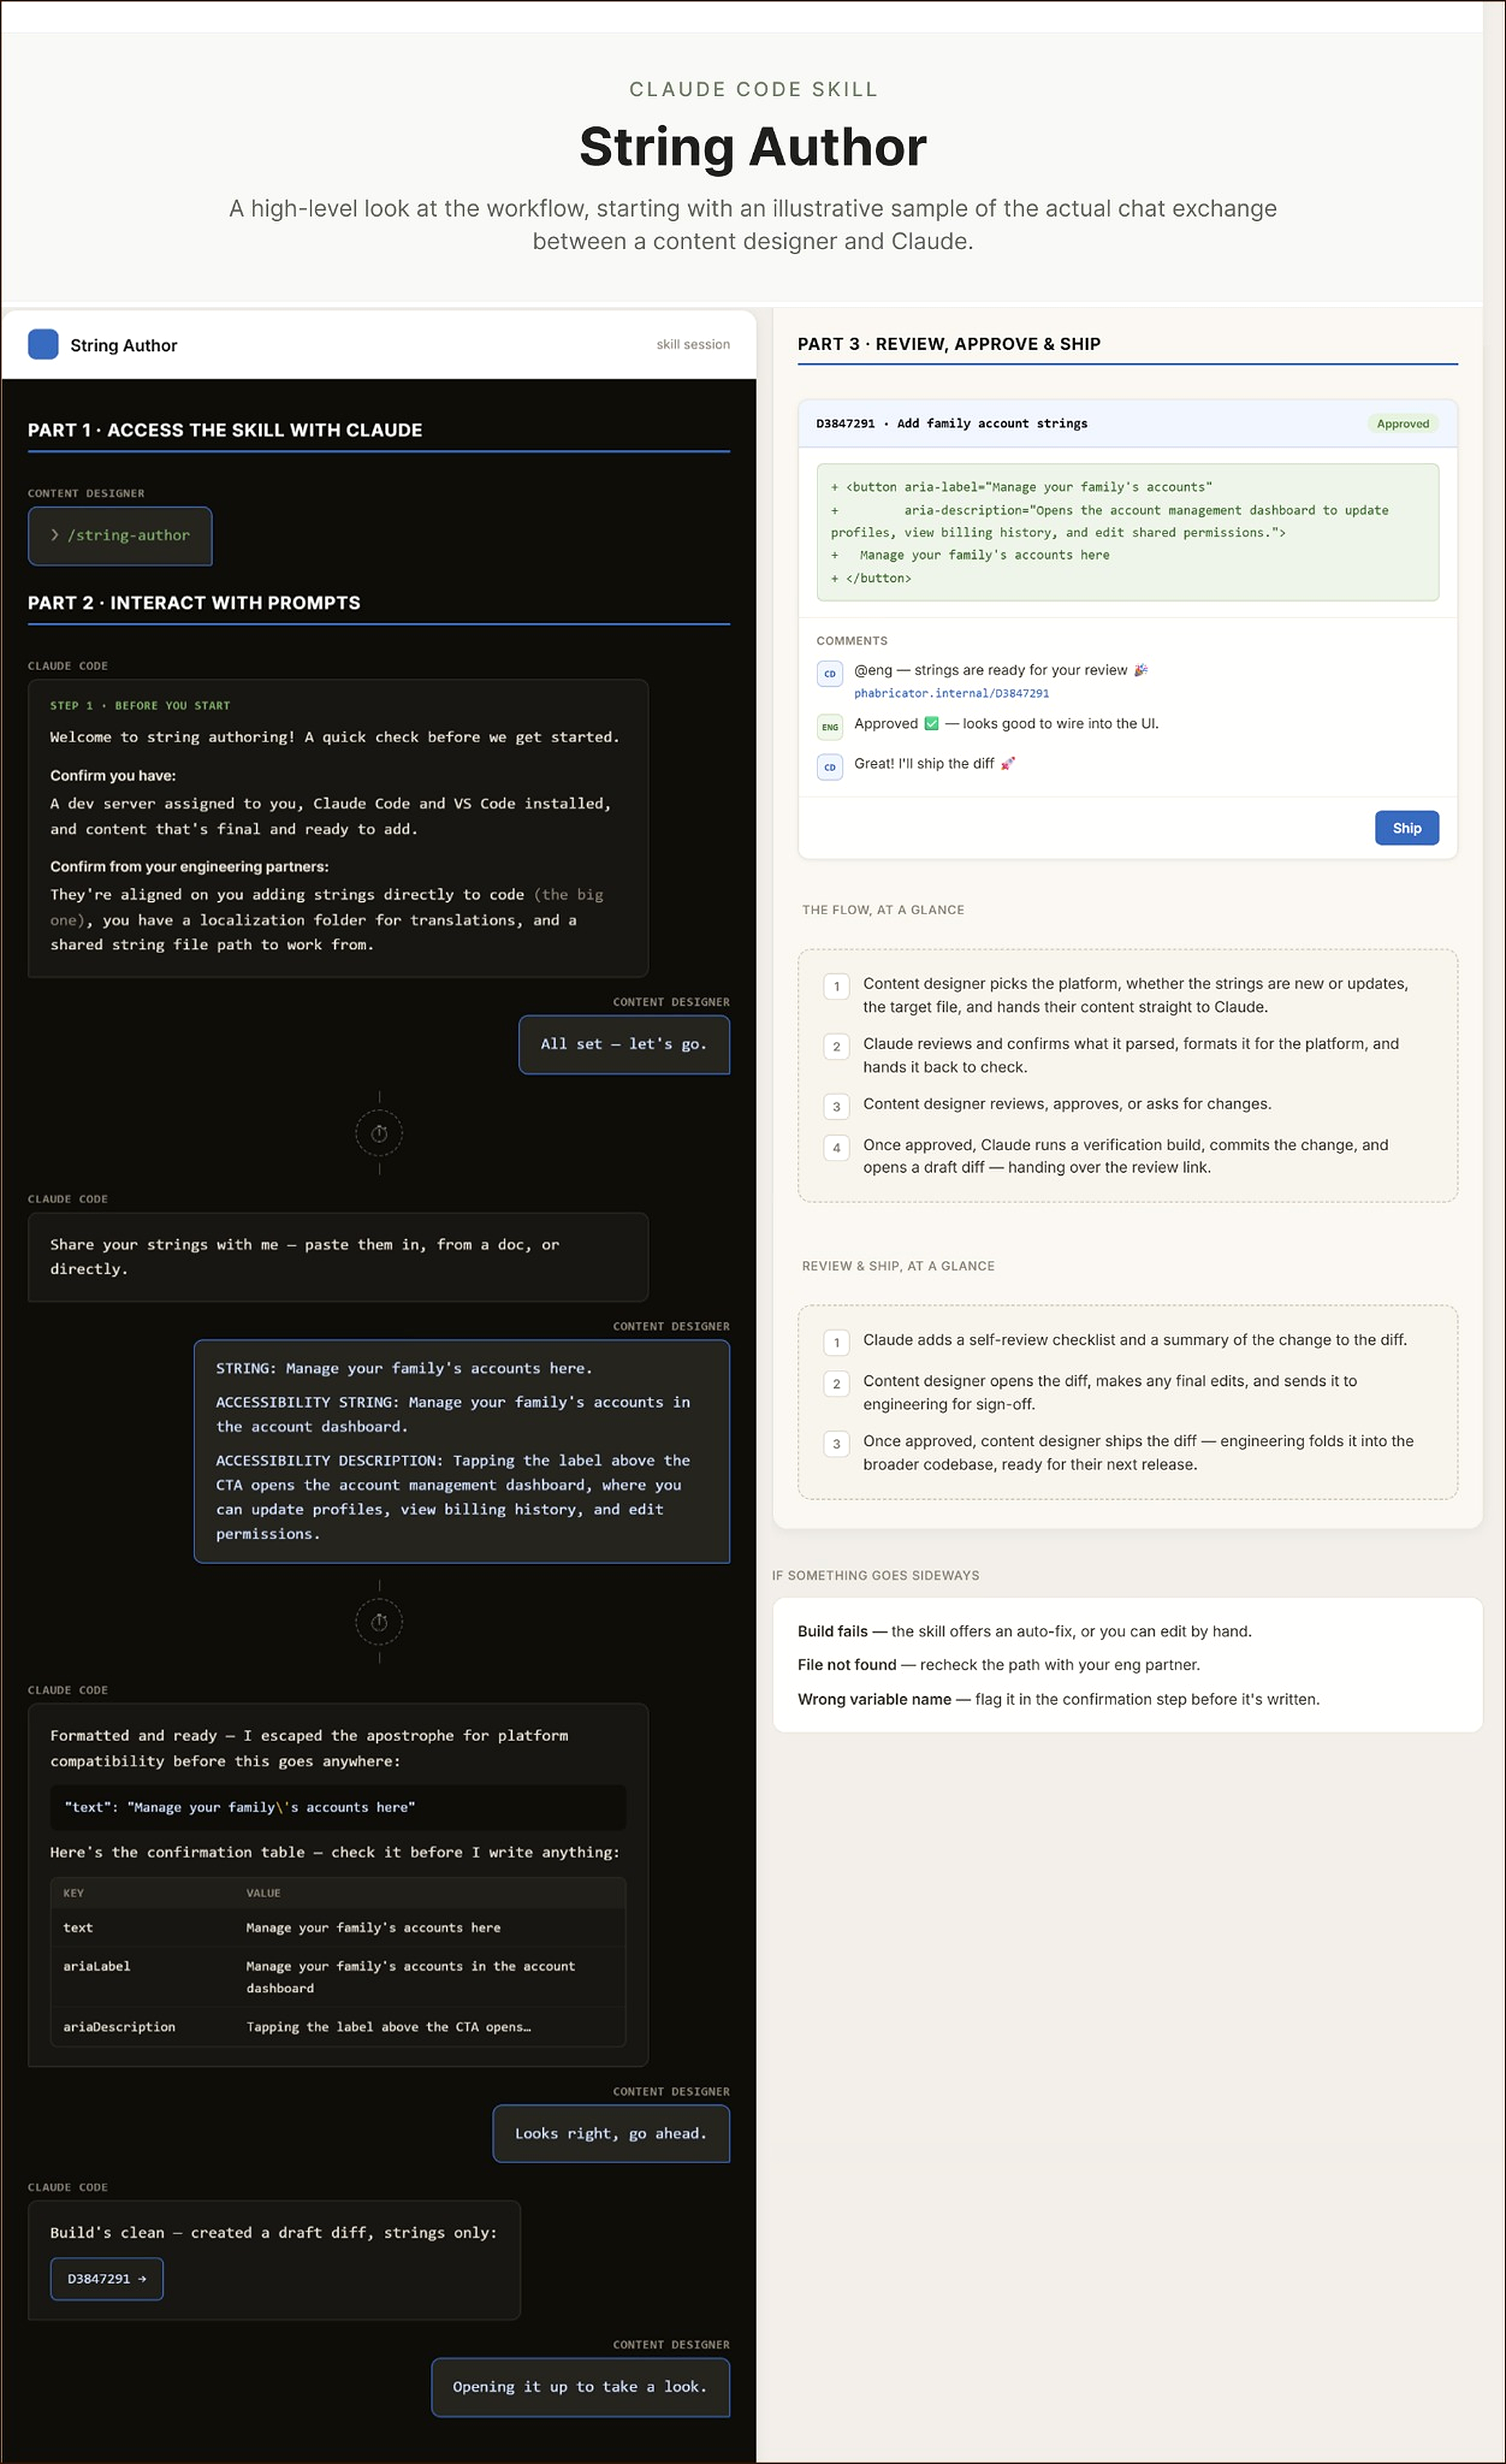Click the /string-author command box
The height and width of the screenshot is (2464, 1506).
pos(120,535)
